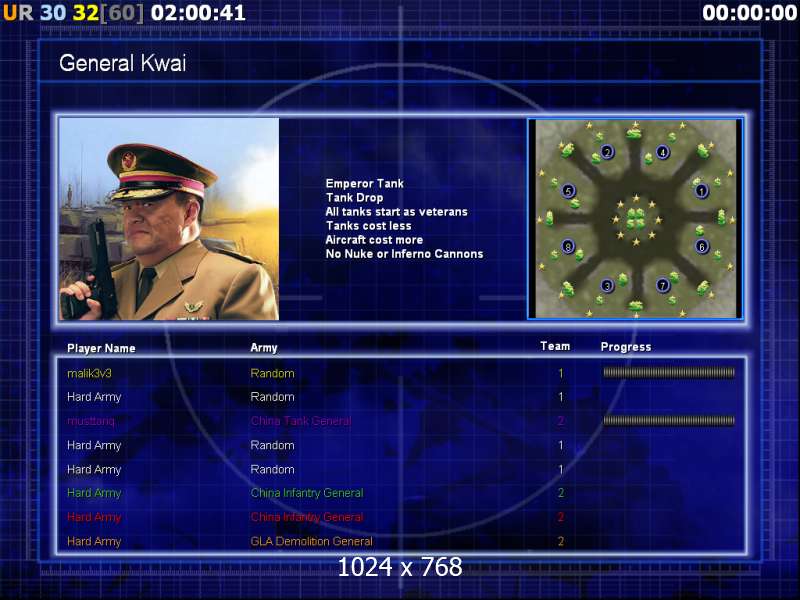Click the "Random" army in malik3v3's row
The height and width of the screenshot is (600, 800).
272,373
